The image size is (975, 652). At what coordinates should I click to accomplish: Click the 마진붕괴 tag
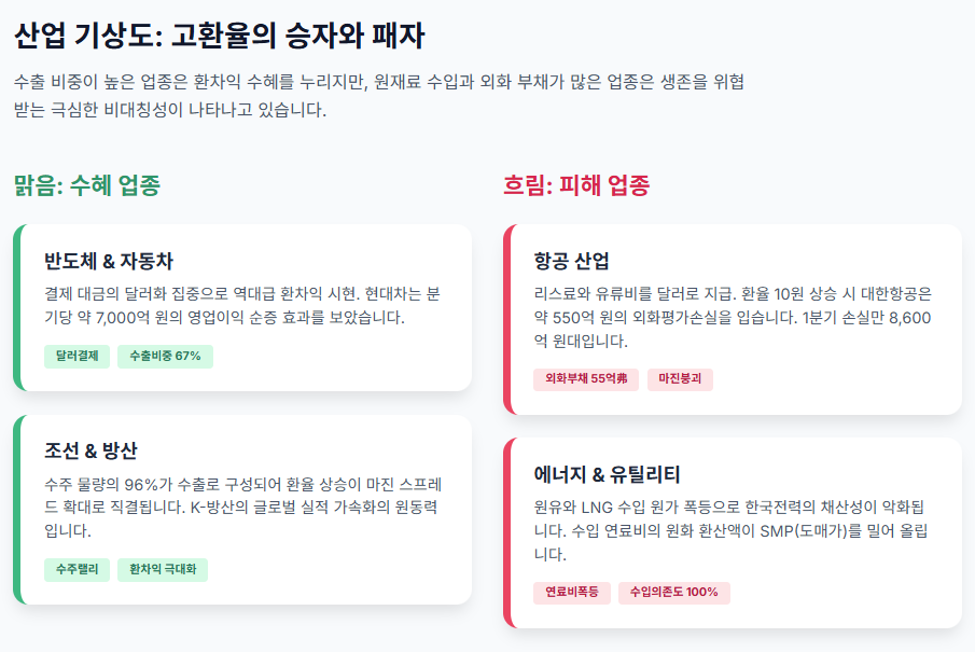[680, 379]
